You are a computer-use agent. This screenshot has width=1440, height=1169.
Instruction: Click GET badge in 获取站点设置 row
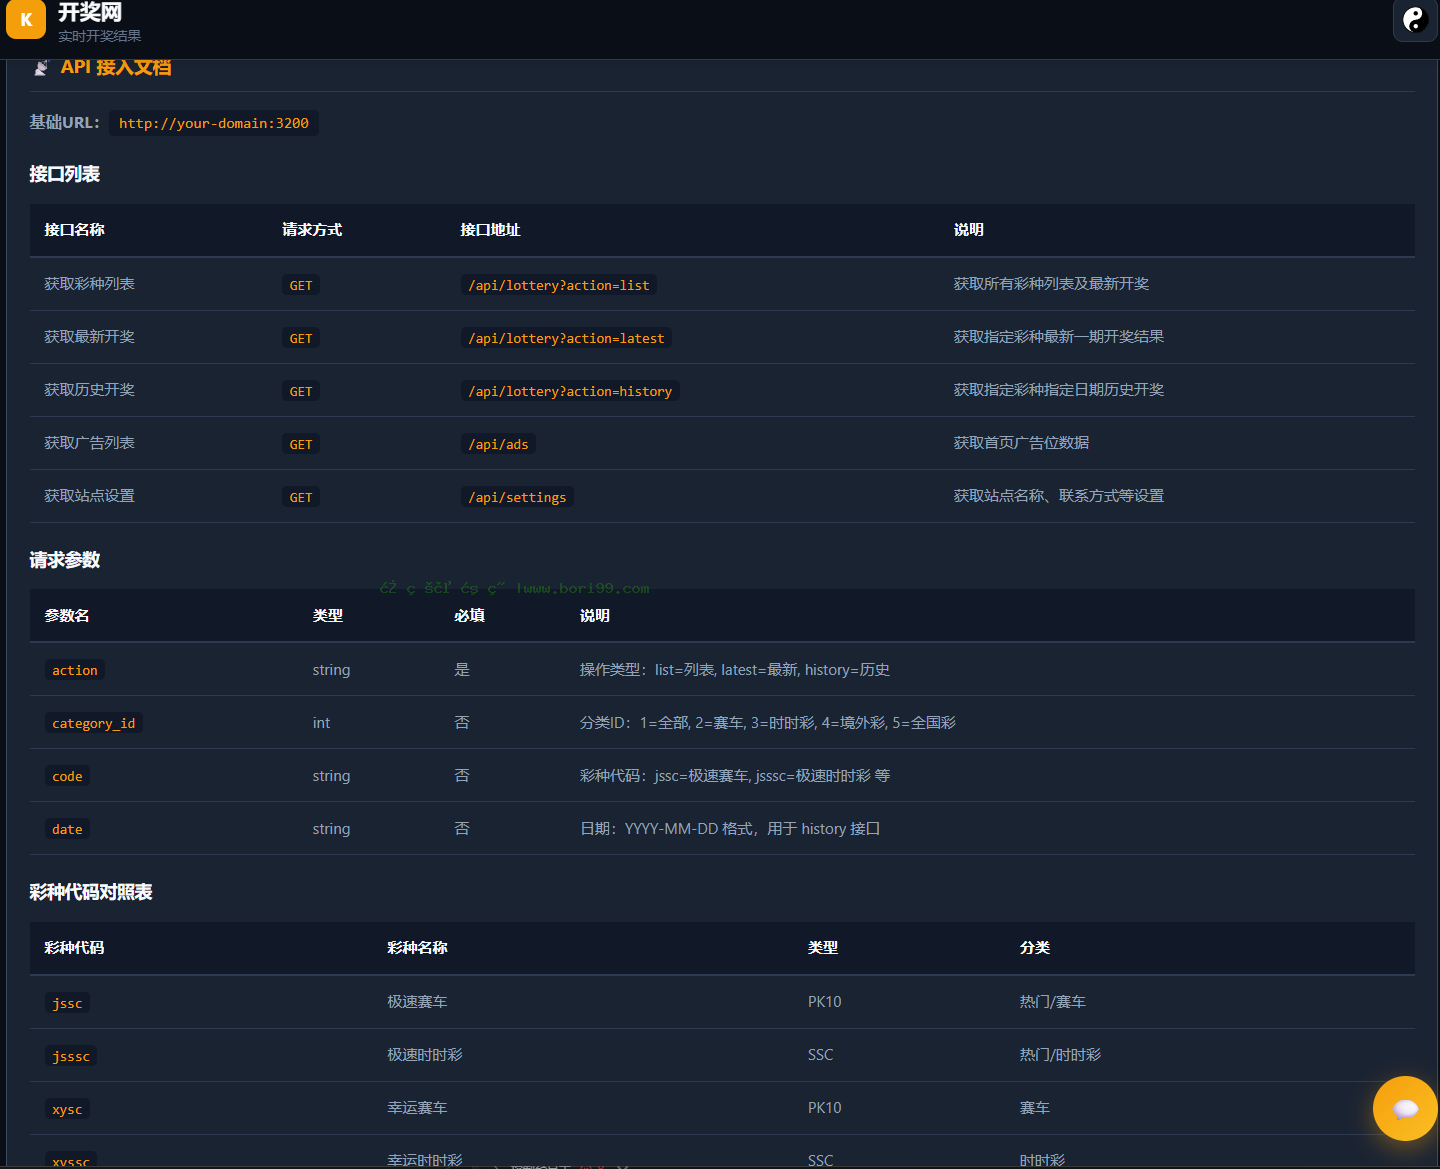tap(301, 497)
